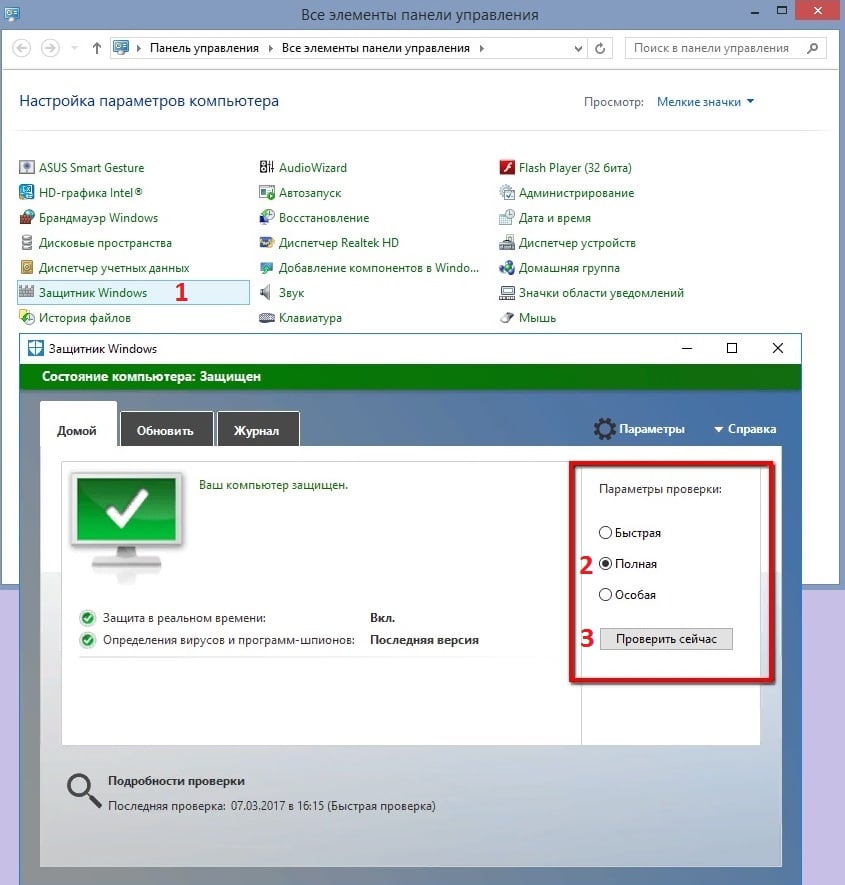Open the Клавиатура icon

[x=266, y=318]
